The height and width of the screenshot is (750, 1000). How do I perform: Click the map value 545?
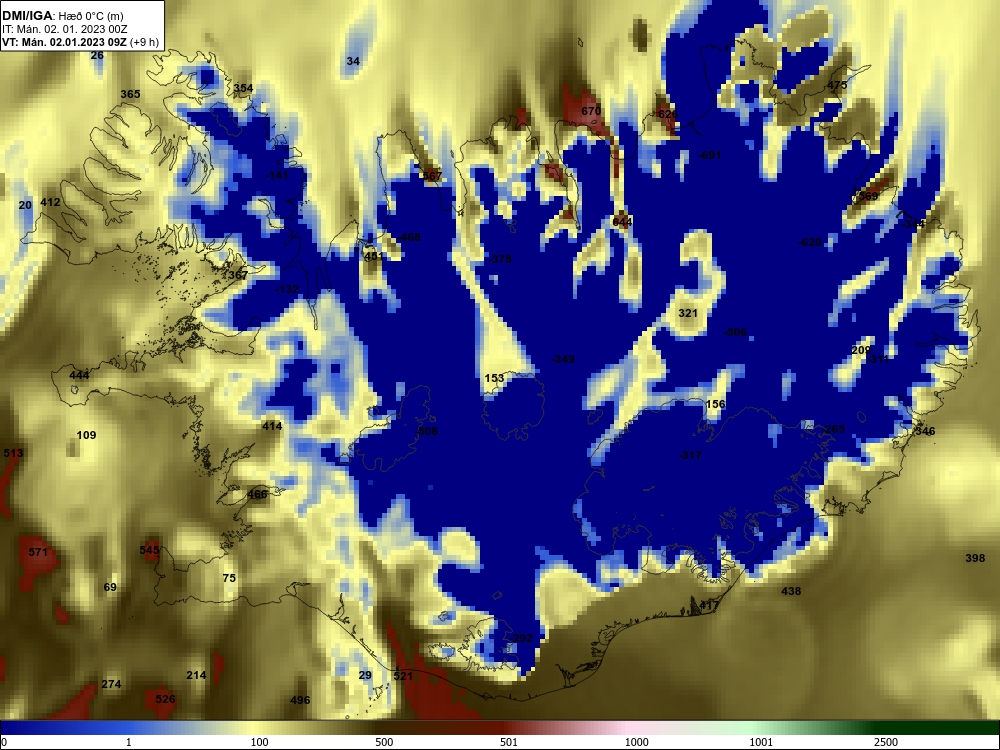click(x=149, y=550)
